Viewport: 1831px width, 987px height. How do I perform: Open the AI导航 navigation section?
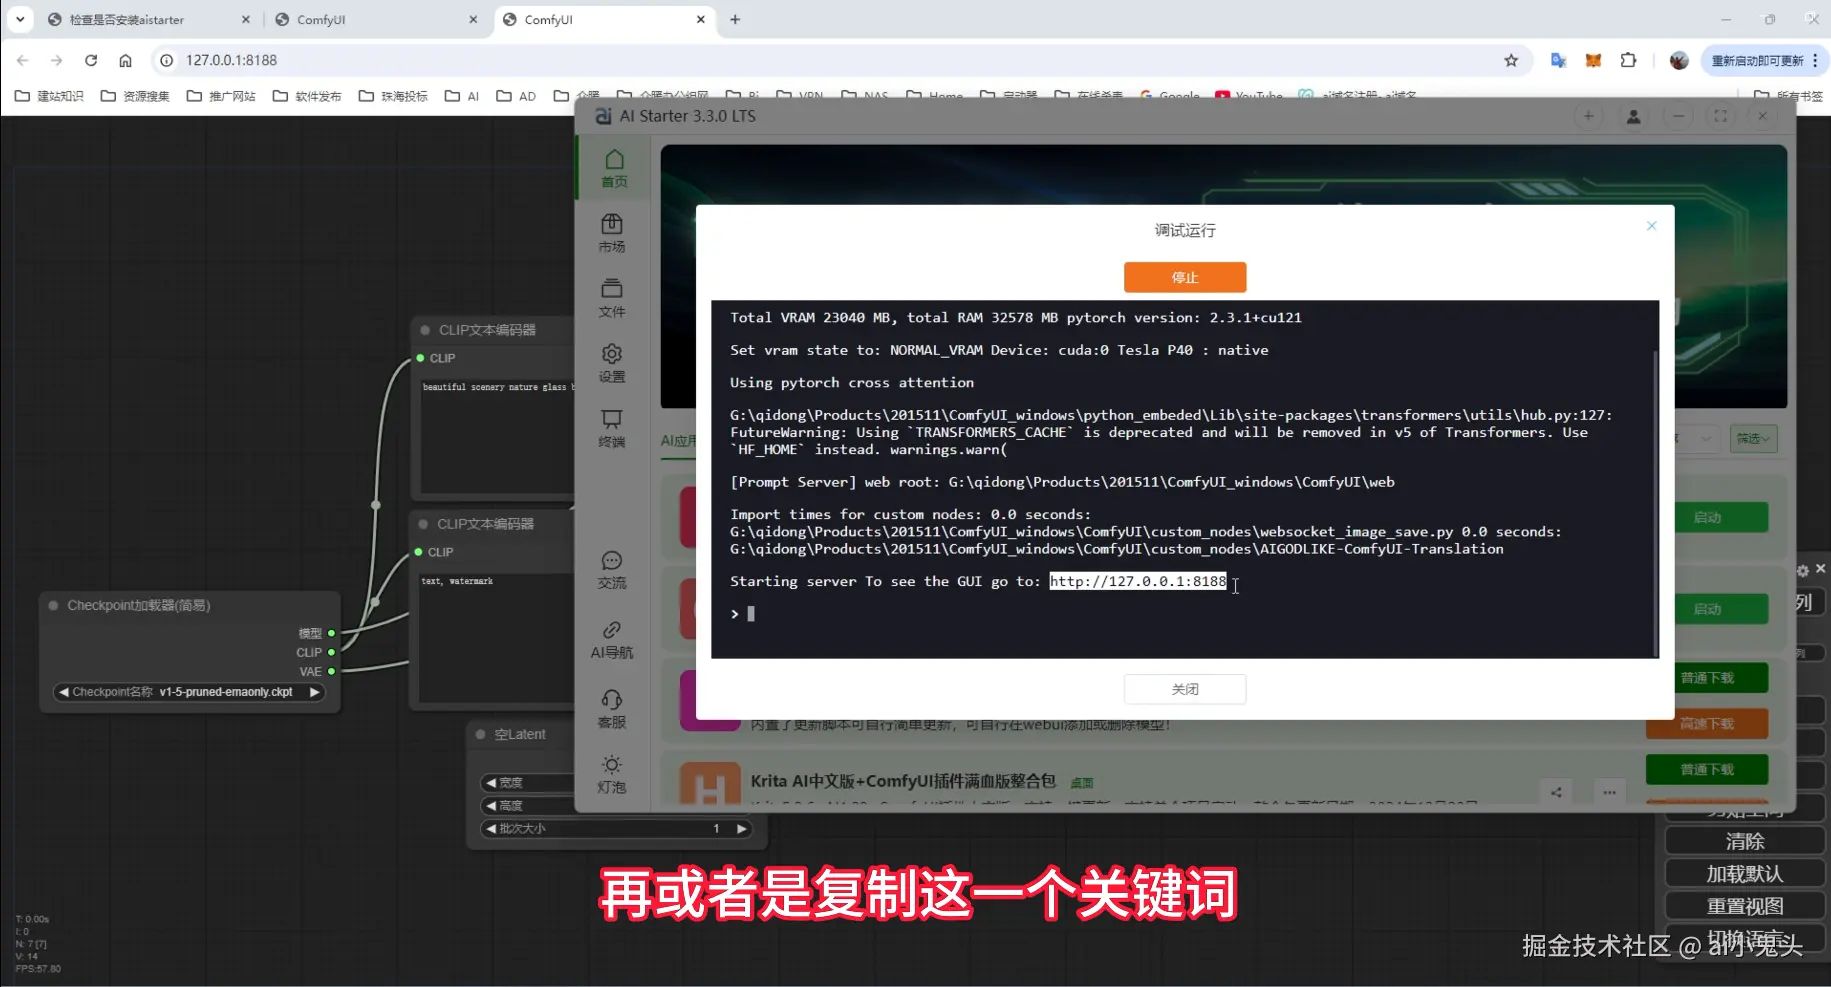613,640
